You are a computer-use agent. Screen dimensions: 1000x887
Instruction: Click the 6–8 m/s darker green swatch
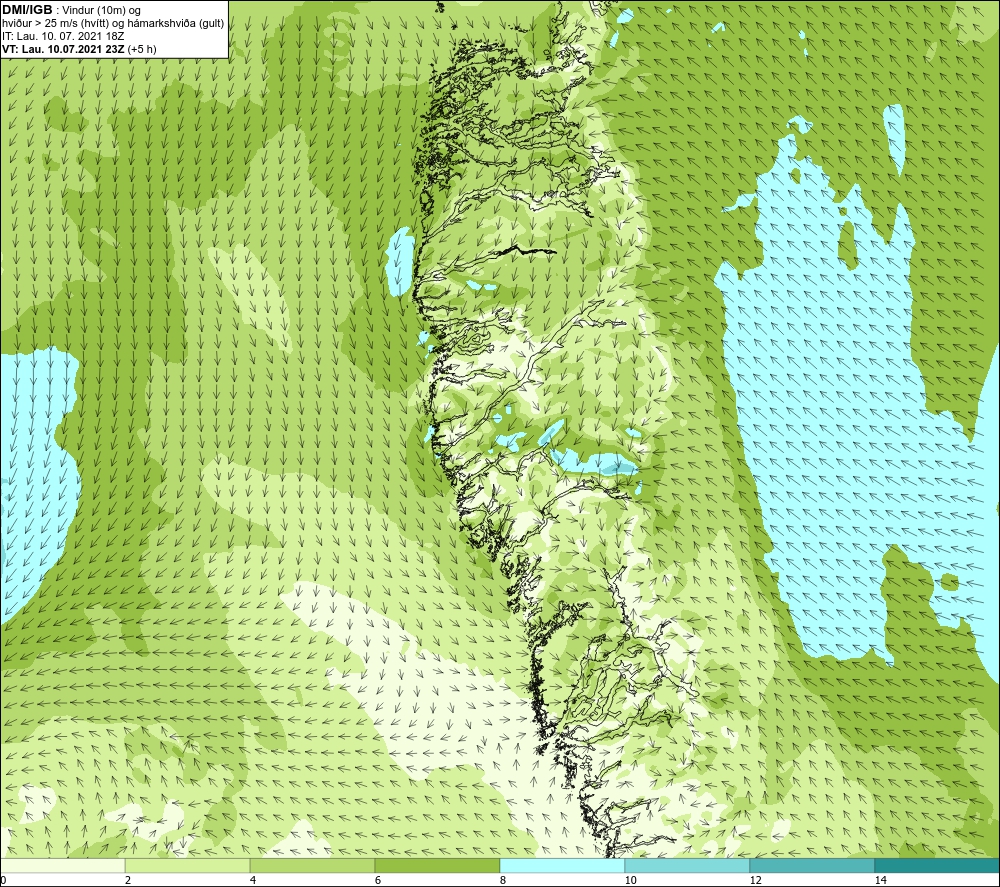click(x=438, y=865)
